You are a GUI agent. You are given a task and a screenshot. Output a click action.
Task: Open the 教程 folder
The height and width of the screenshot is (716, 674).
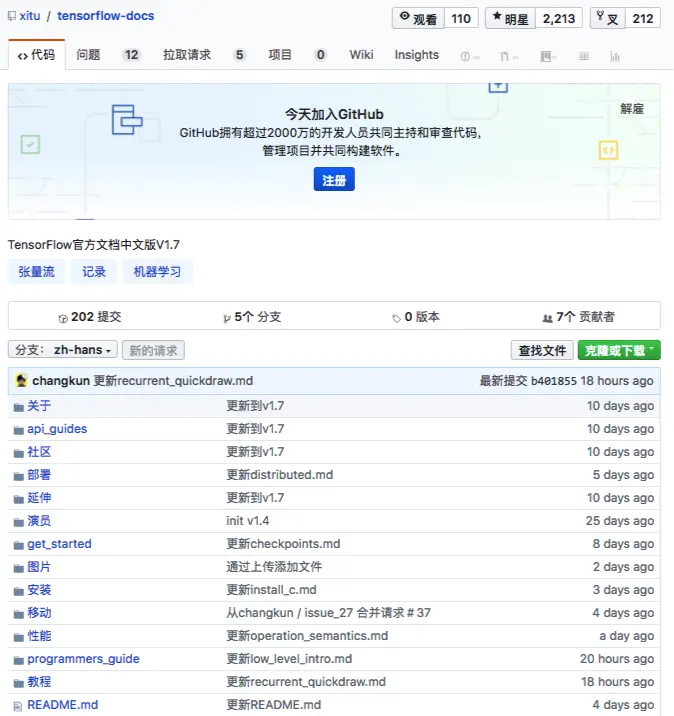tap(39, 682)
